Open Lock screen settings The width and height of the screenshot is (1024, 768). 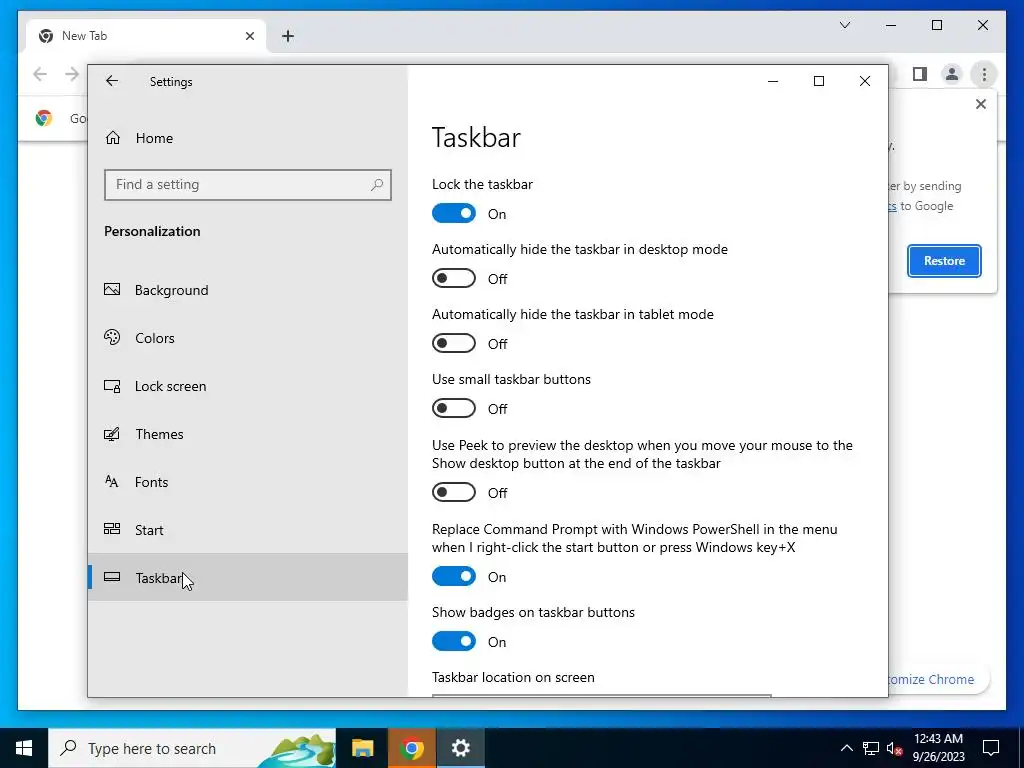(x=248, y=386)
